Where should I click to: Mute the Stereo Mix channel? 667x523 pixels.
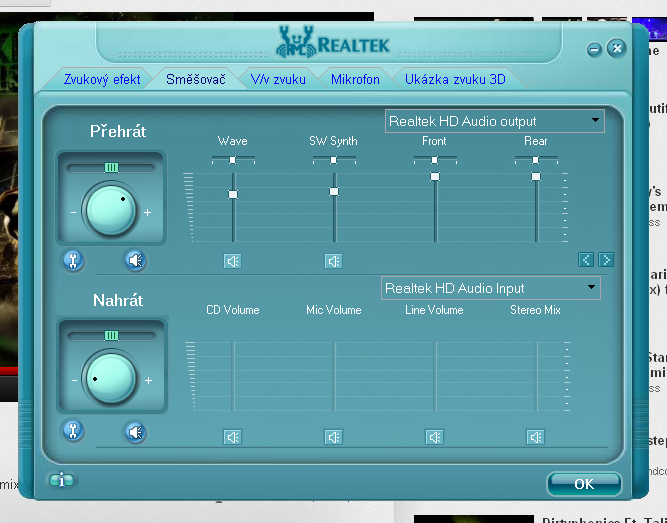(536, 437)
